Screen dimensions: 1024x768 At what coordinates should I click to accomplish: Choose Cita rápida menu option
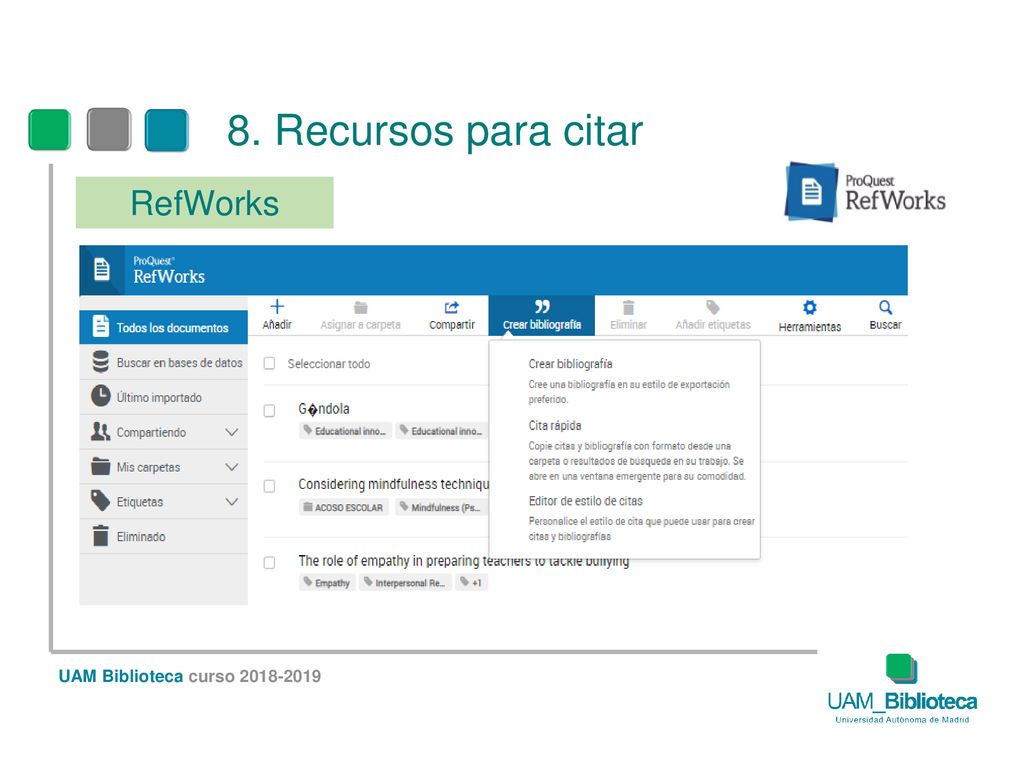[x=554, y=425]
